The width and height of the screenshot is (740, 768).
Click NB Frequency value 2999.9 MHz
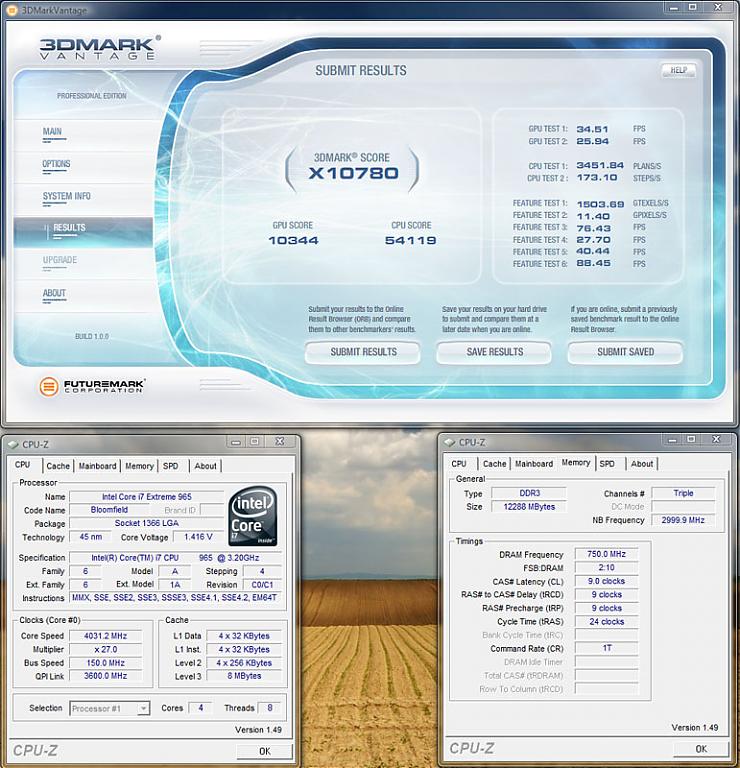683,520
